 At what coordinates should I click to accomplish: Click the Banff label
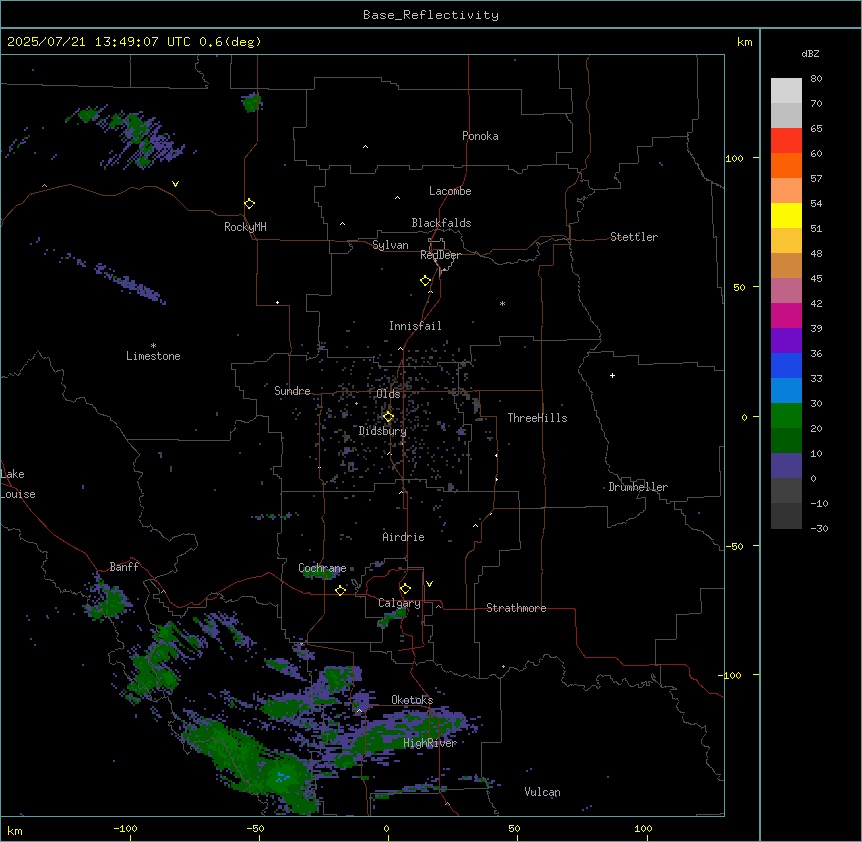[124, 567]
